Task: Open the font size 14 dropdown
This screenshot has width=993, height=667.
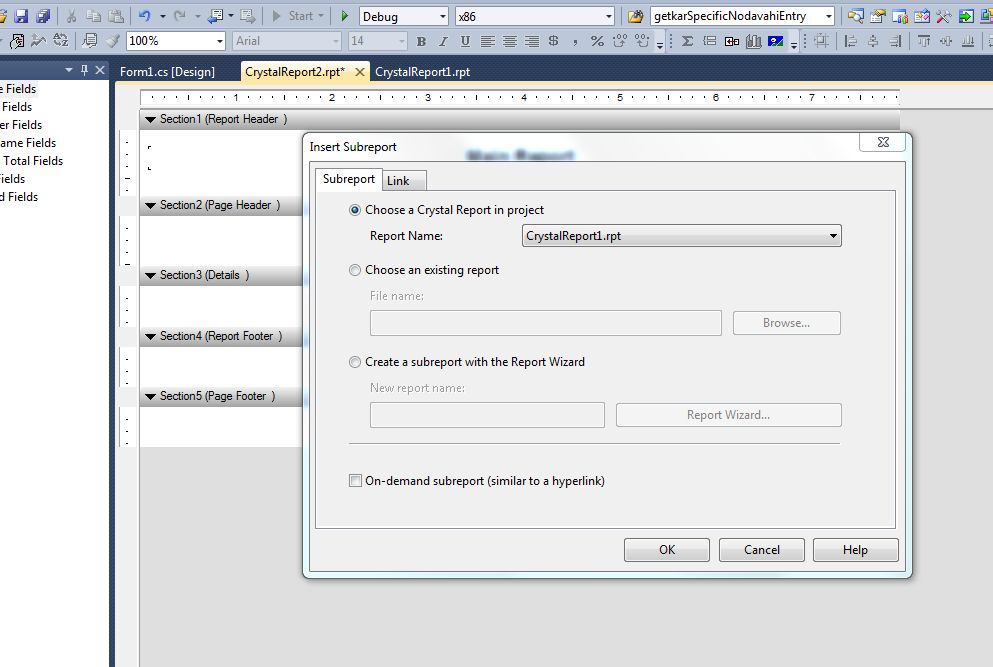Action: (377, 41)
